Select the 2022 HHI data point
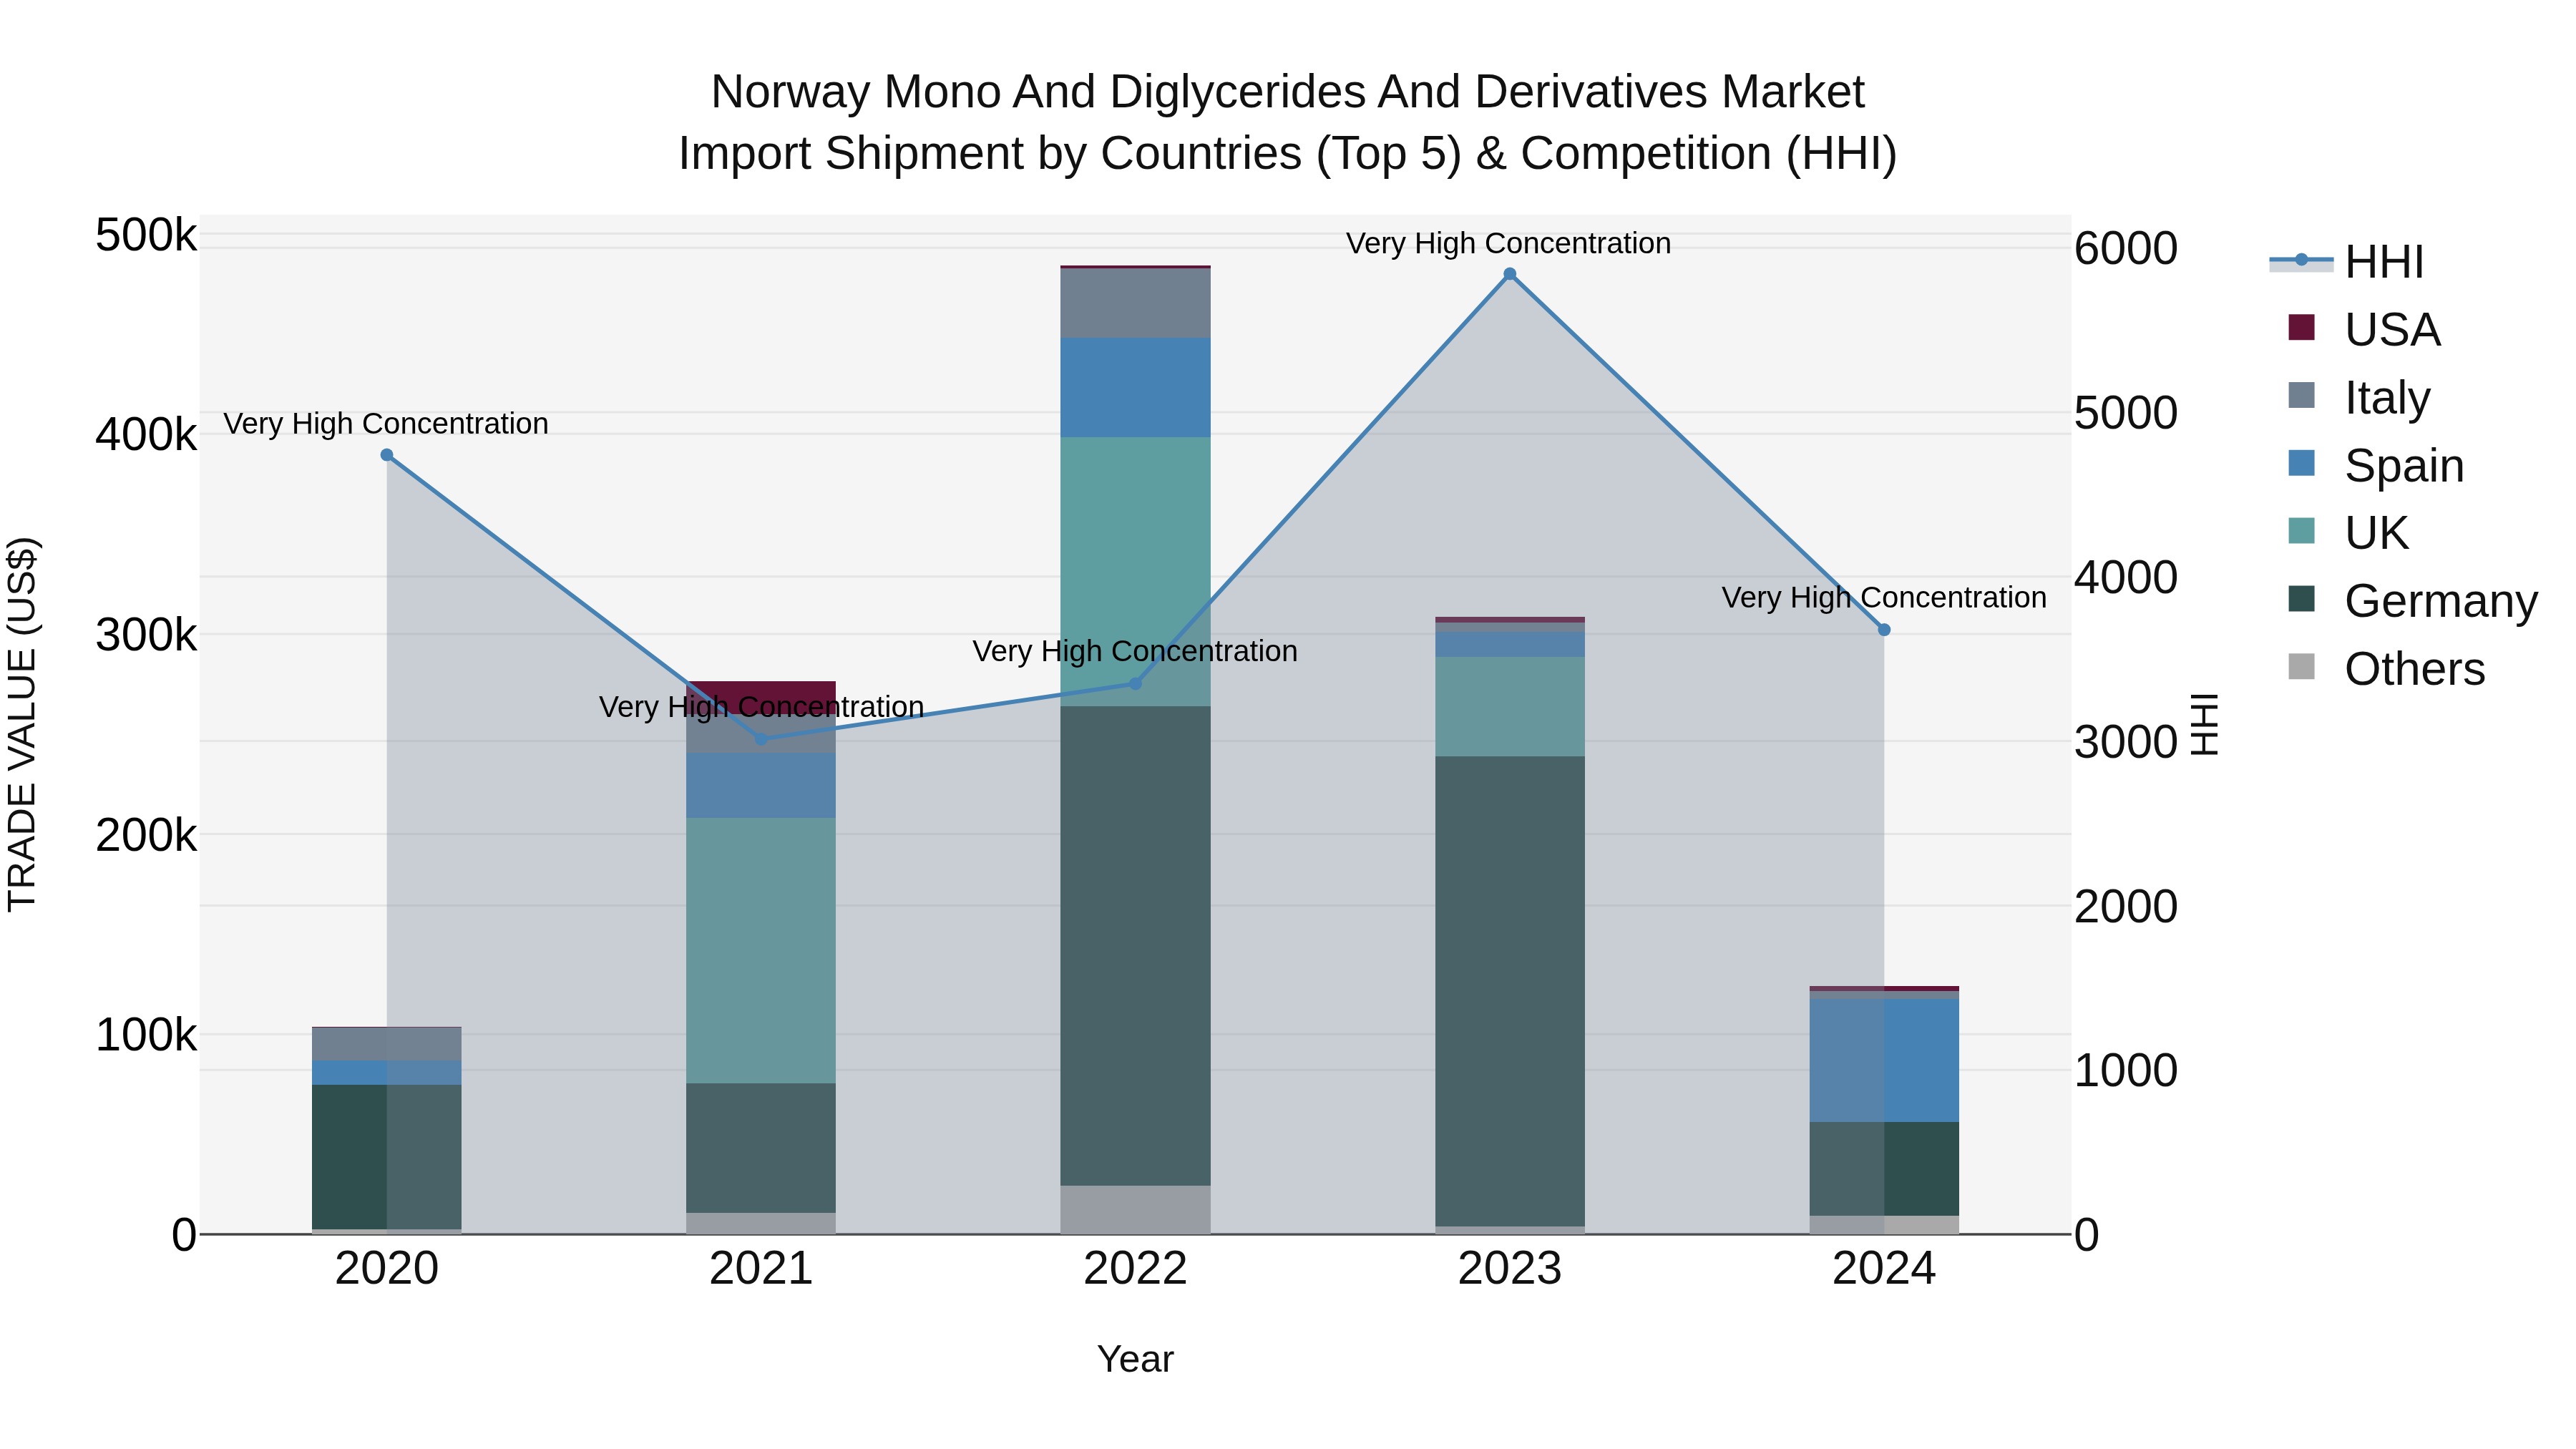This screenshot has height=1449, width=2576. coord(1135,683)
